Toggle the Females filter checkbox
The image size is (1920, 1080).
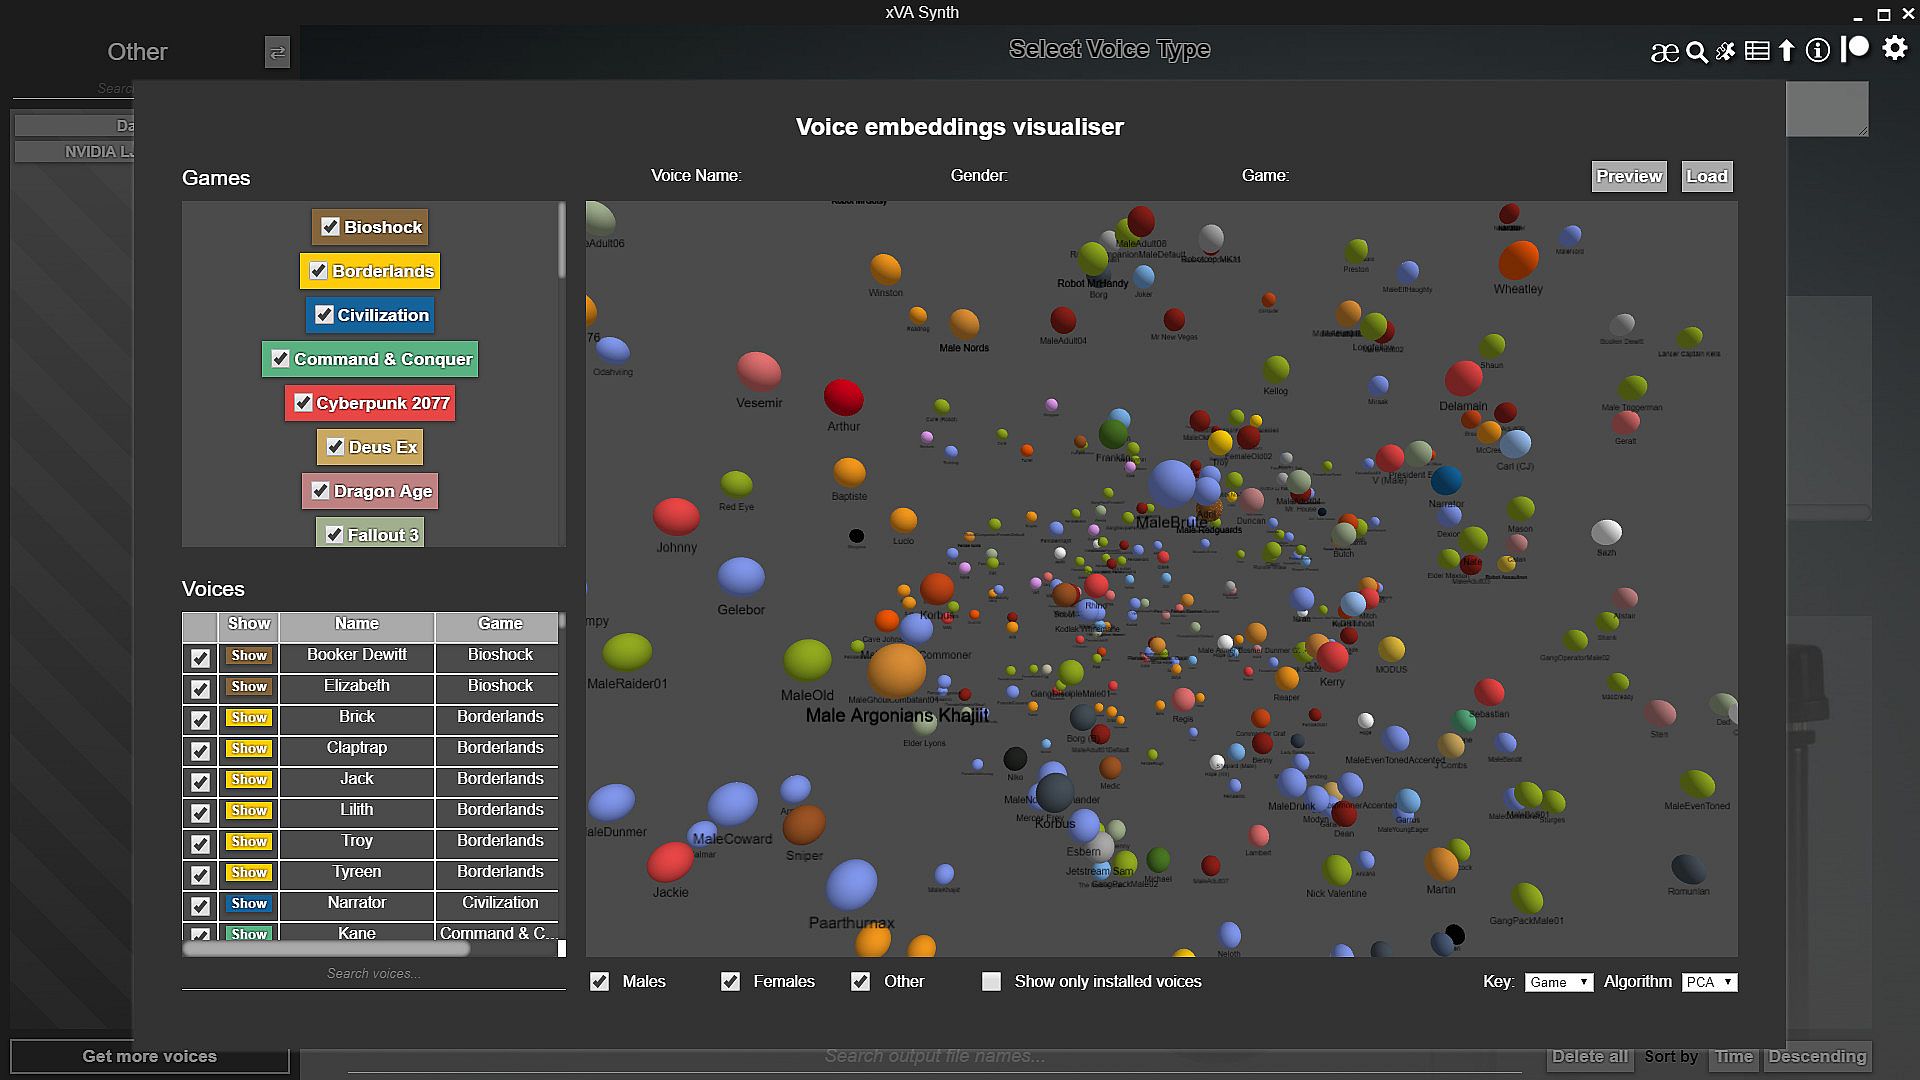[731, 982]
